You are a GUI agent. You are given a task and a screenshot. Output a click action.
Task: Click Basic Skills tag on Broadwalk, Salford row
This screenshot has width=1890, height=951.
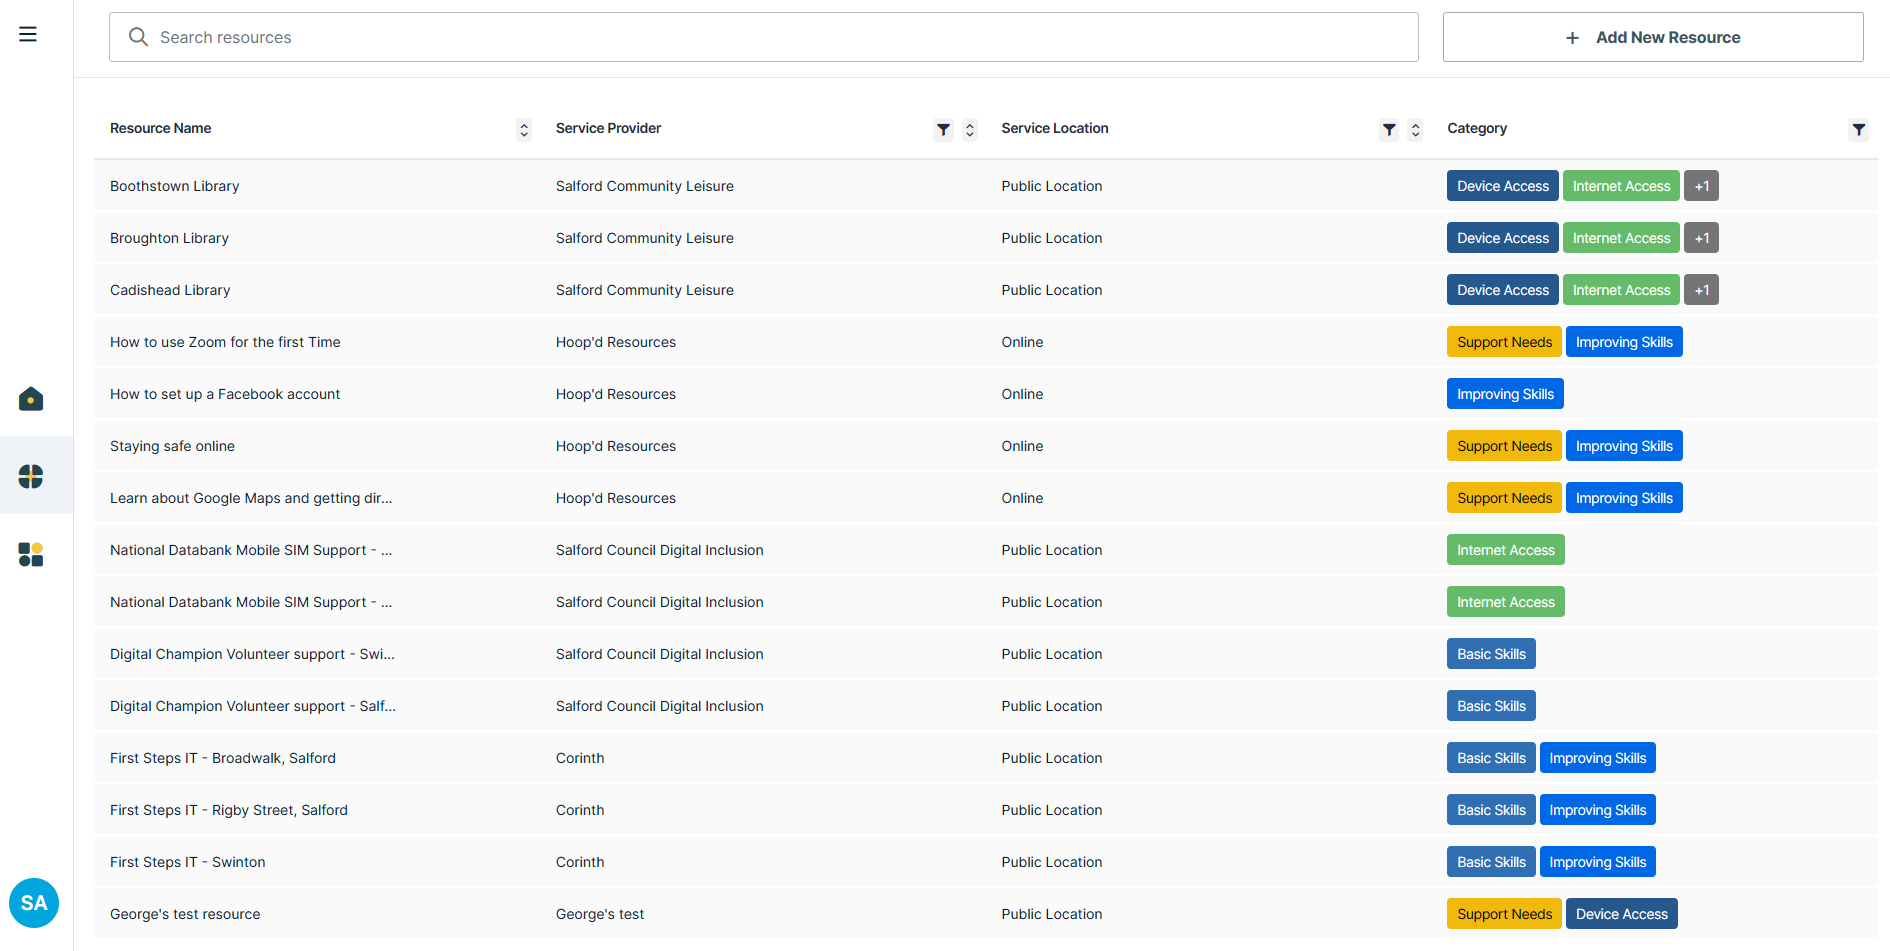click(1491, 758)
